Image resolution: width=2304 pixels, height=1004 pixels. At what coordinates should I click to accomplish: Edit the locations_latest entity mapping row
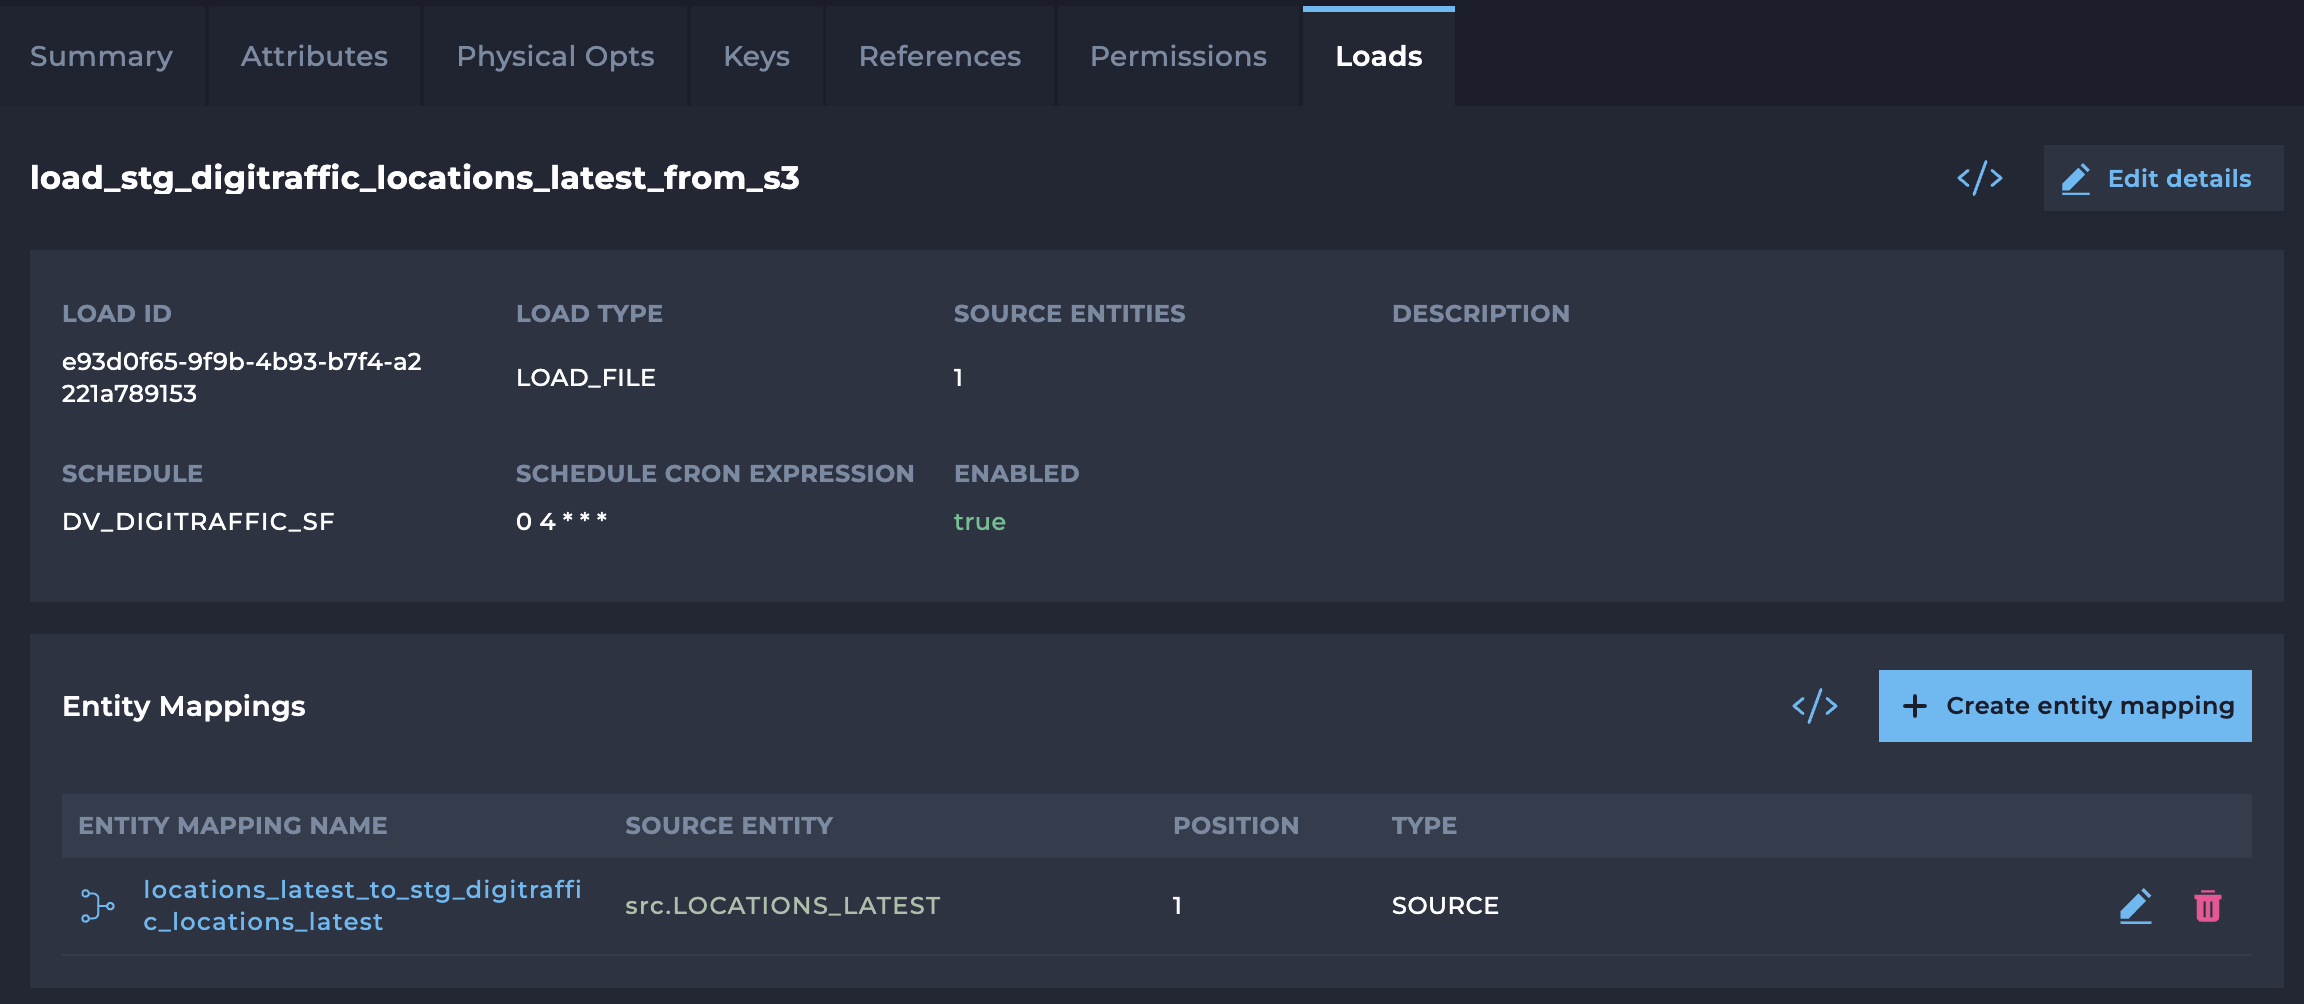pos(2135,906)
